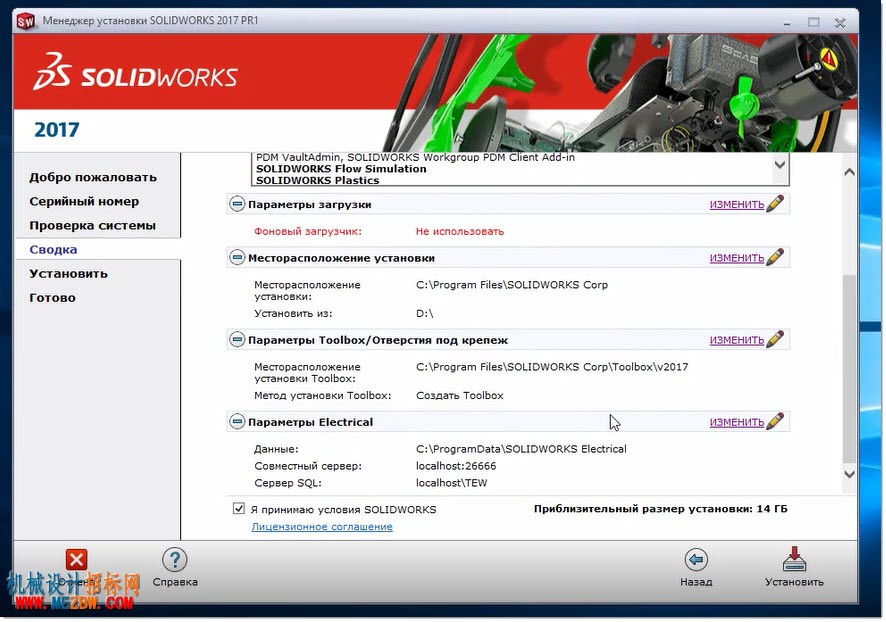This screenshot has height=622, width=886.
Task: Click the SOLIDWORKS Flow Simulation entry
Action: 342,169
